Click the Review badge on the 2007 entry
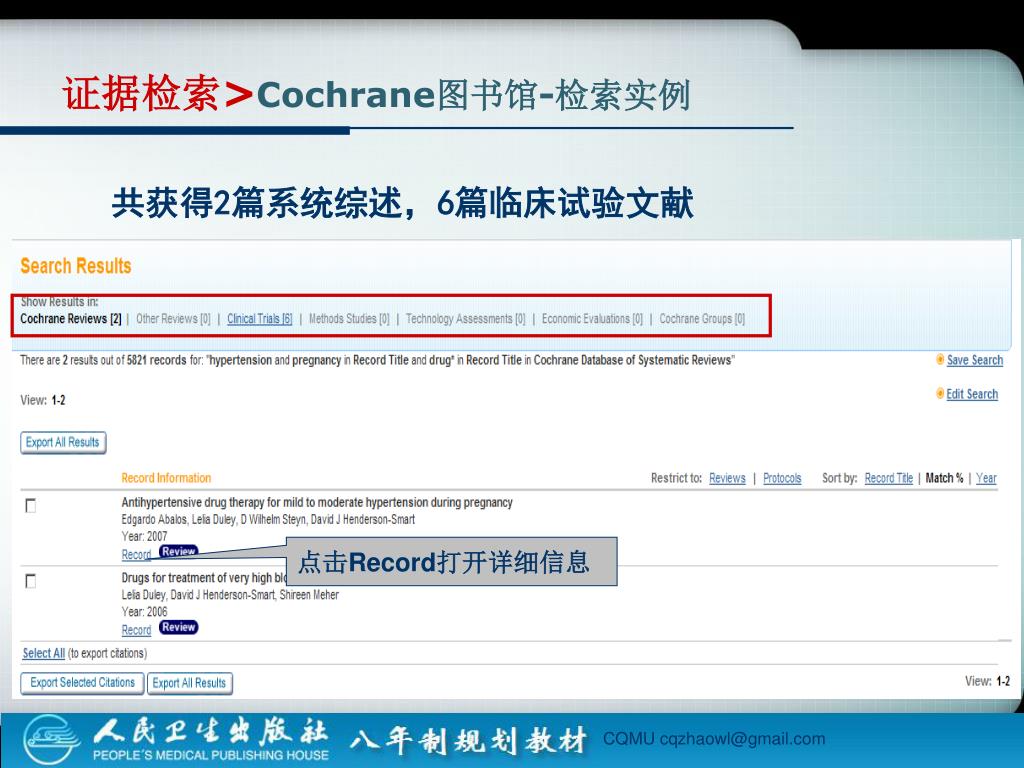Viewport: 1024px width, 768px height. click(178, 551)
